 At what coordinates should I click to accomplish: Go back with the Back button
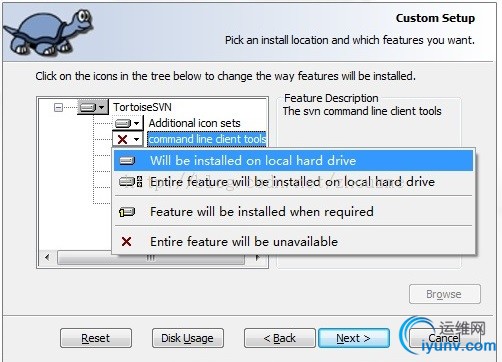280,338
